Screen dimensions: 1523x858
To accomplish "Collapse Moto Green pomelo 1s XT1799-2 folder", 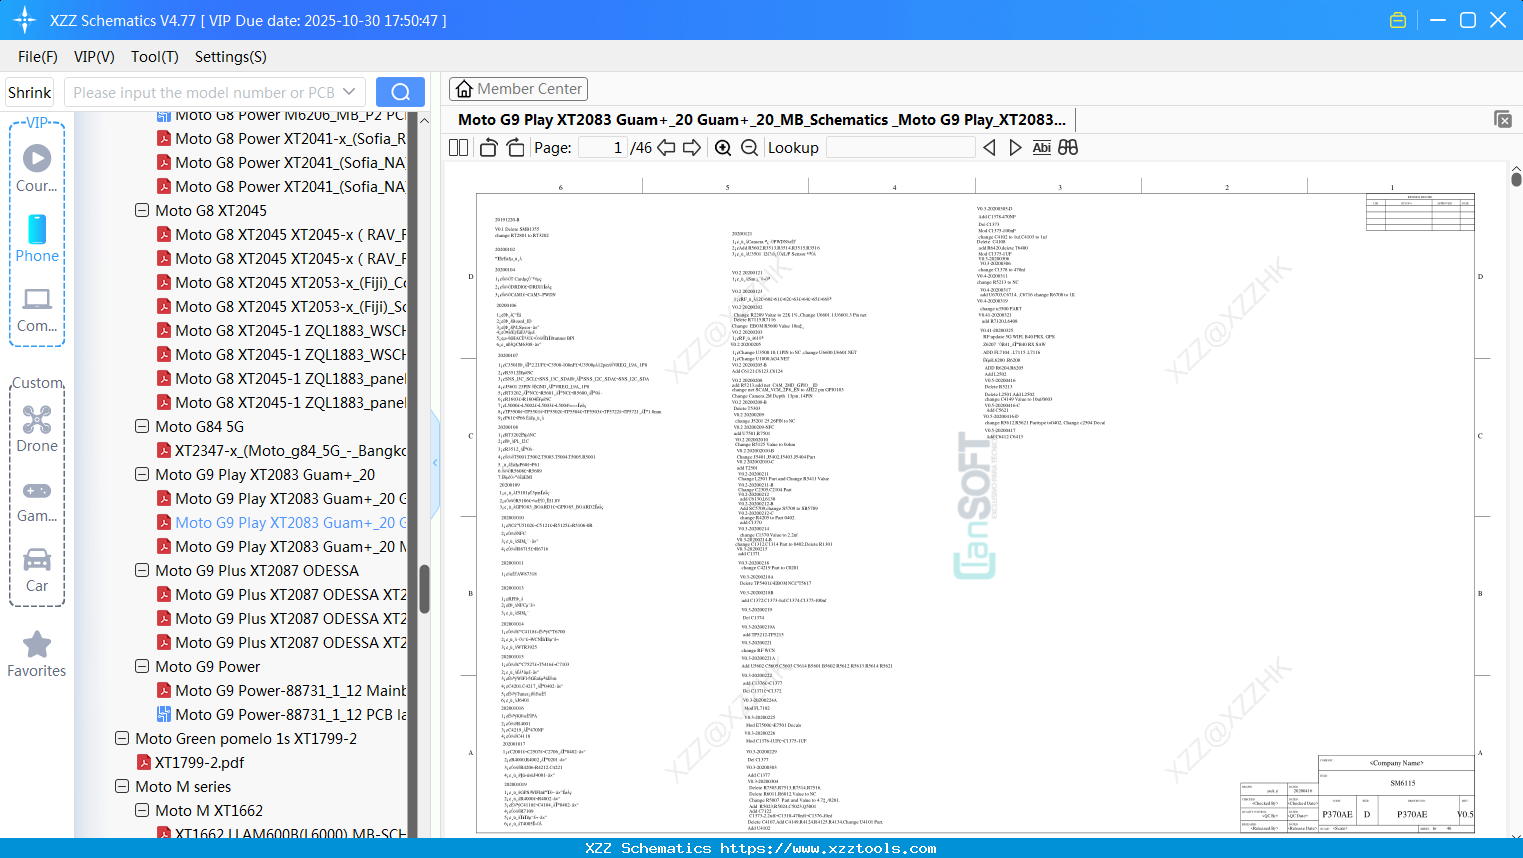I will [x=122, y=738].
